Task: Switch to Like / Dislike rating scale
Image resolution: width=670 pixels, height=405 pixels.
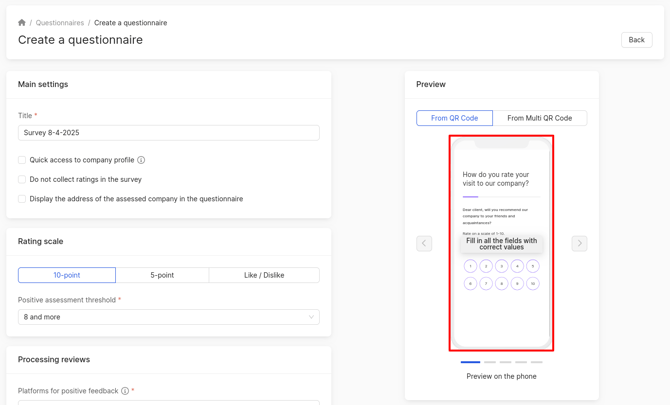Action: [x=264, y=275]
